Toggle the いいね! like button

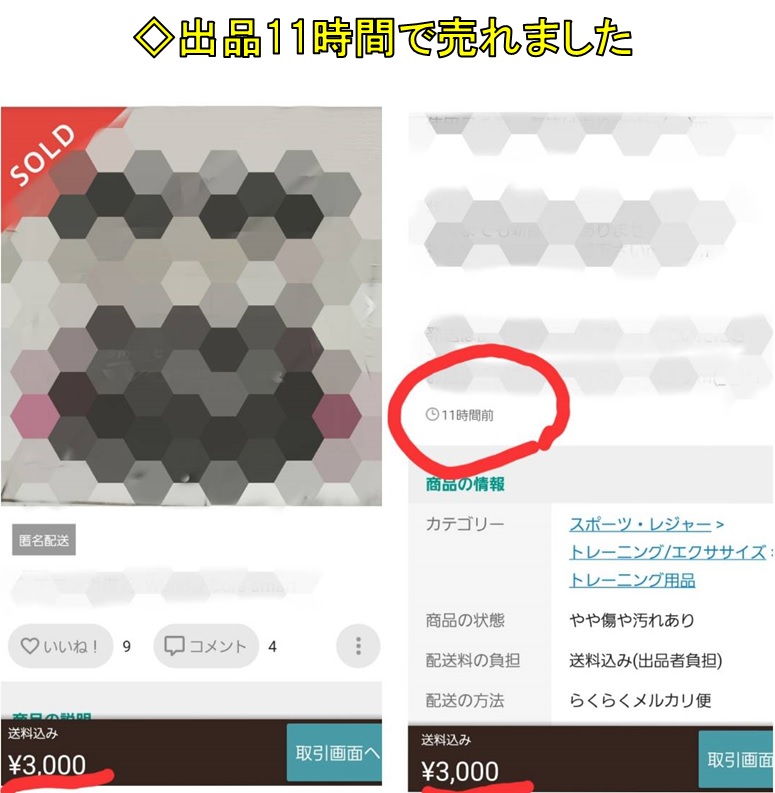pyautogui.click(x=60, y=646)
